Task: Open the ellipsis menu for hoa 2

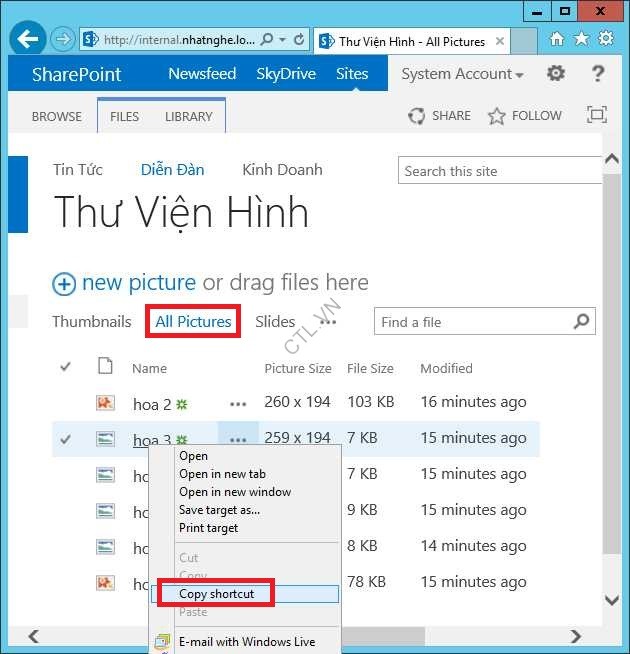Action: click(237, 404)
